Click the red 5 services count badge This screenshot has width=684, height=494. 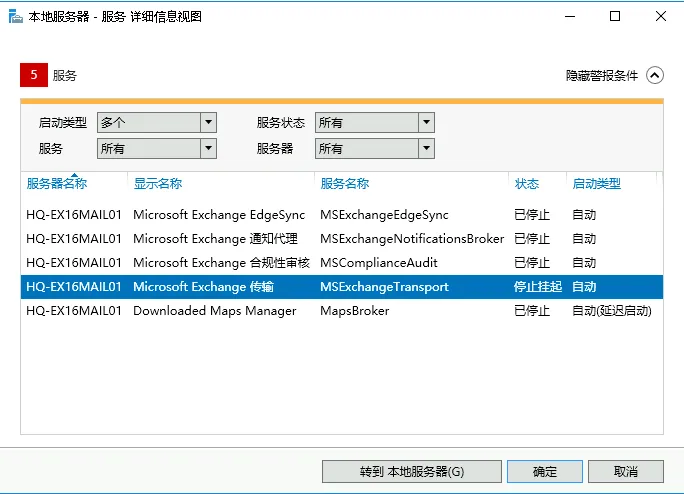(x=34, y=75)
